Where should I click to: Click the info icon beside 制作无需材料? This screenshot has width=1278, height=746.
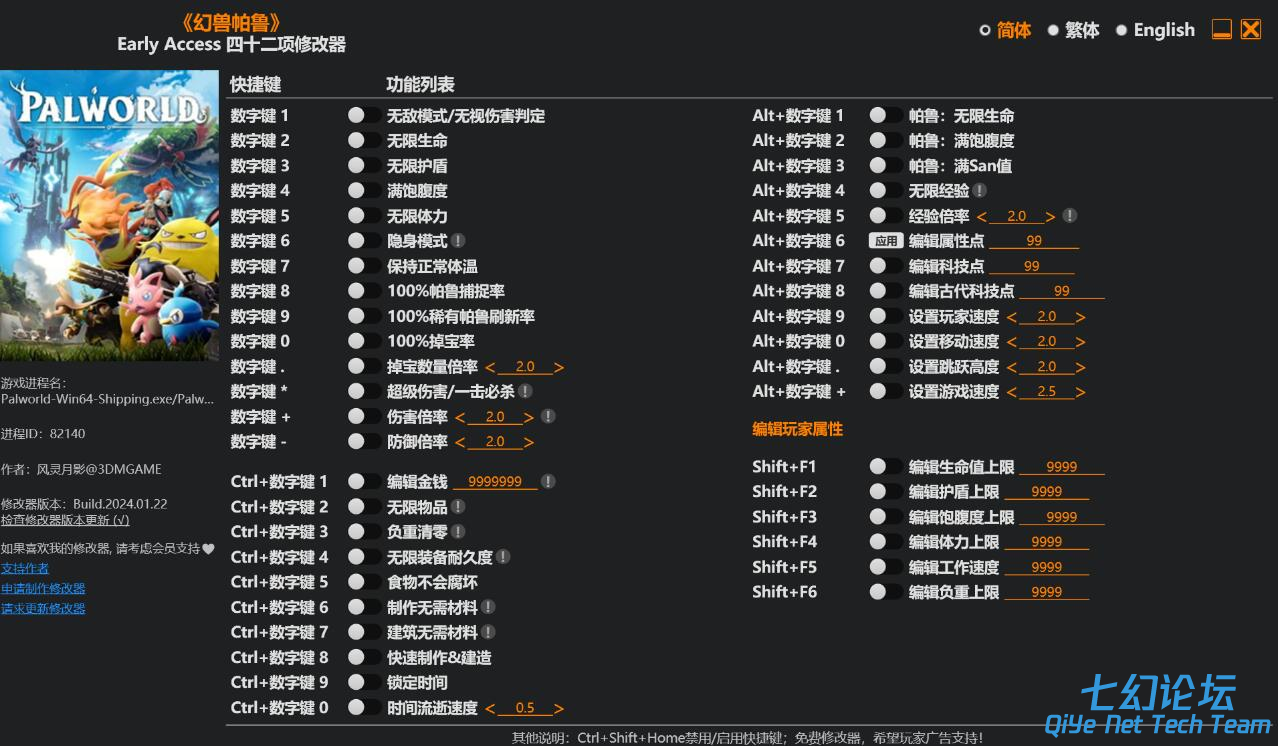[487, 607]
